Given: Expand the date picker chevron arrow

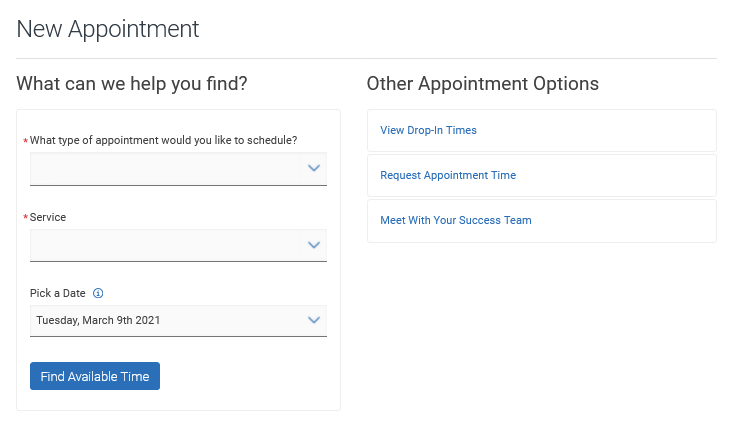Looking at the screenshot, I should tap(314, 321).
